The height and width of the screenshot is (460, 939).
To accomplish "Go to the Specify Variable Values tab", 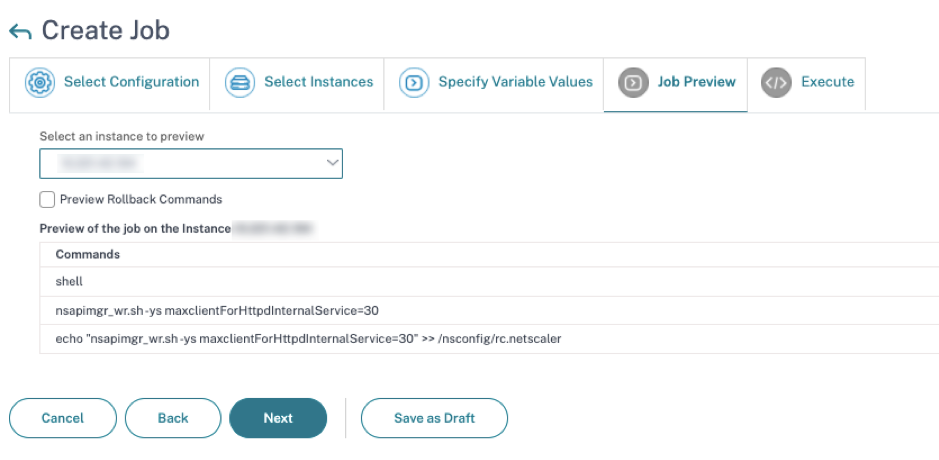I will (494, 84).
